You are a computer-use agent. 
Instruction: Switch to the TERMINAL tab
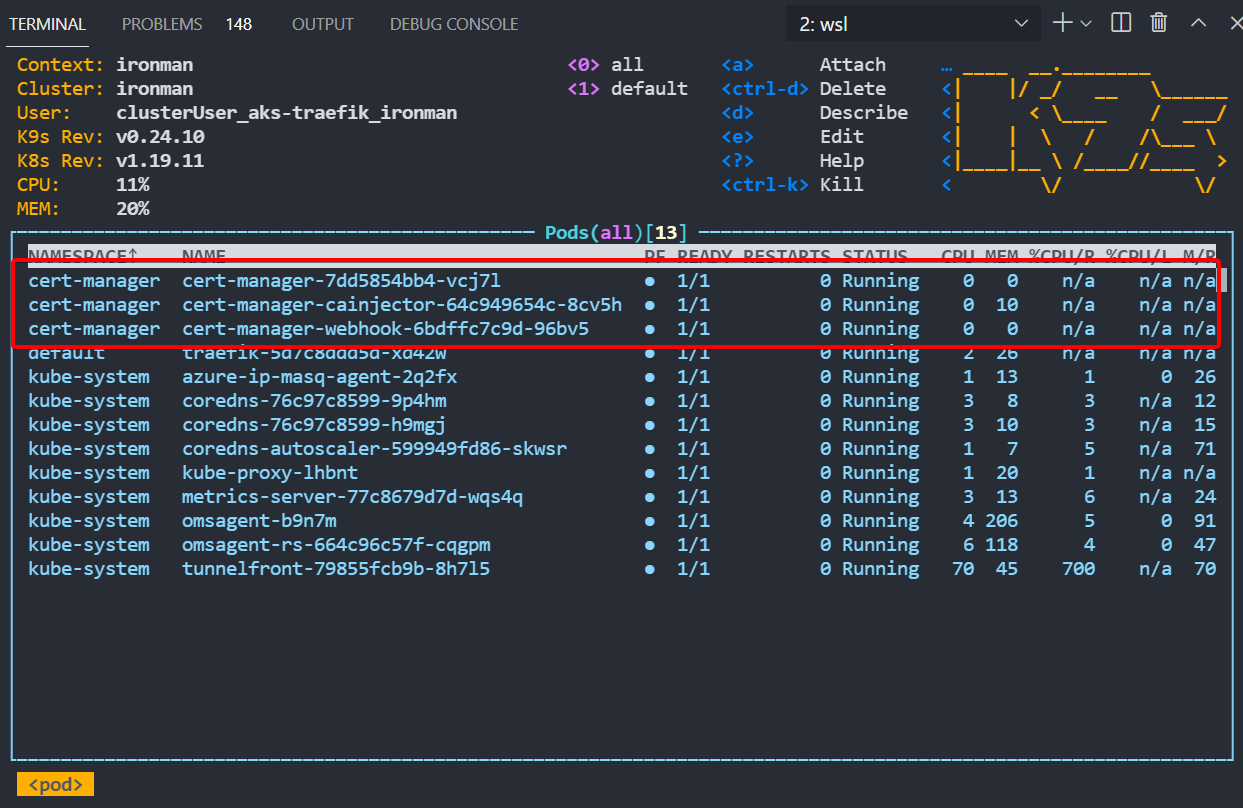[x=48, y=24]
